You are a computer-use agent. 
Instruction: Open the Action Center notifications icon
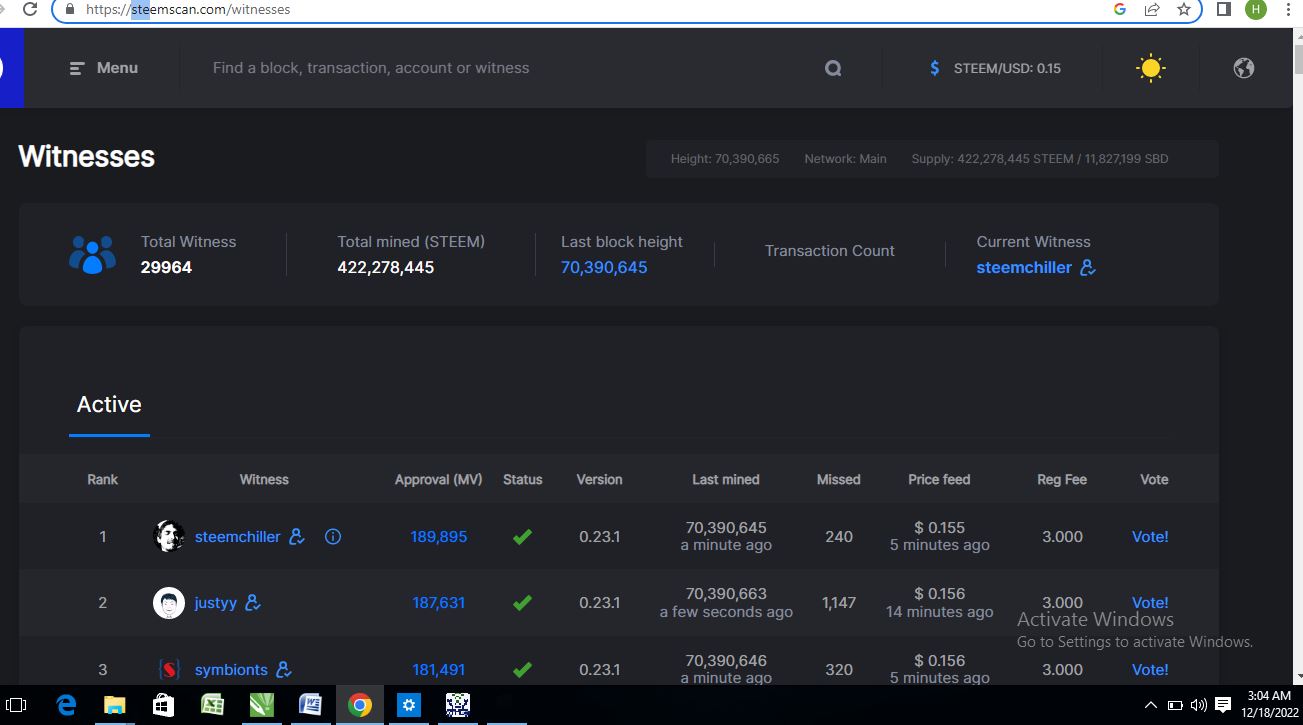pyautogui.click(x=1222, y=705)
